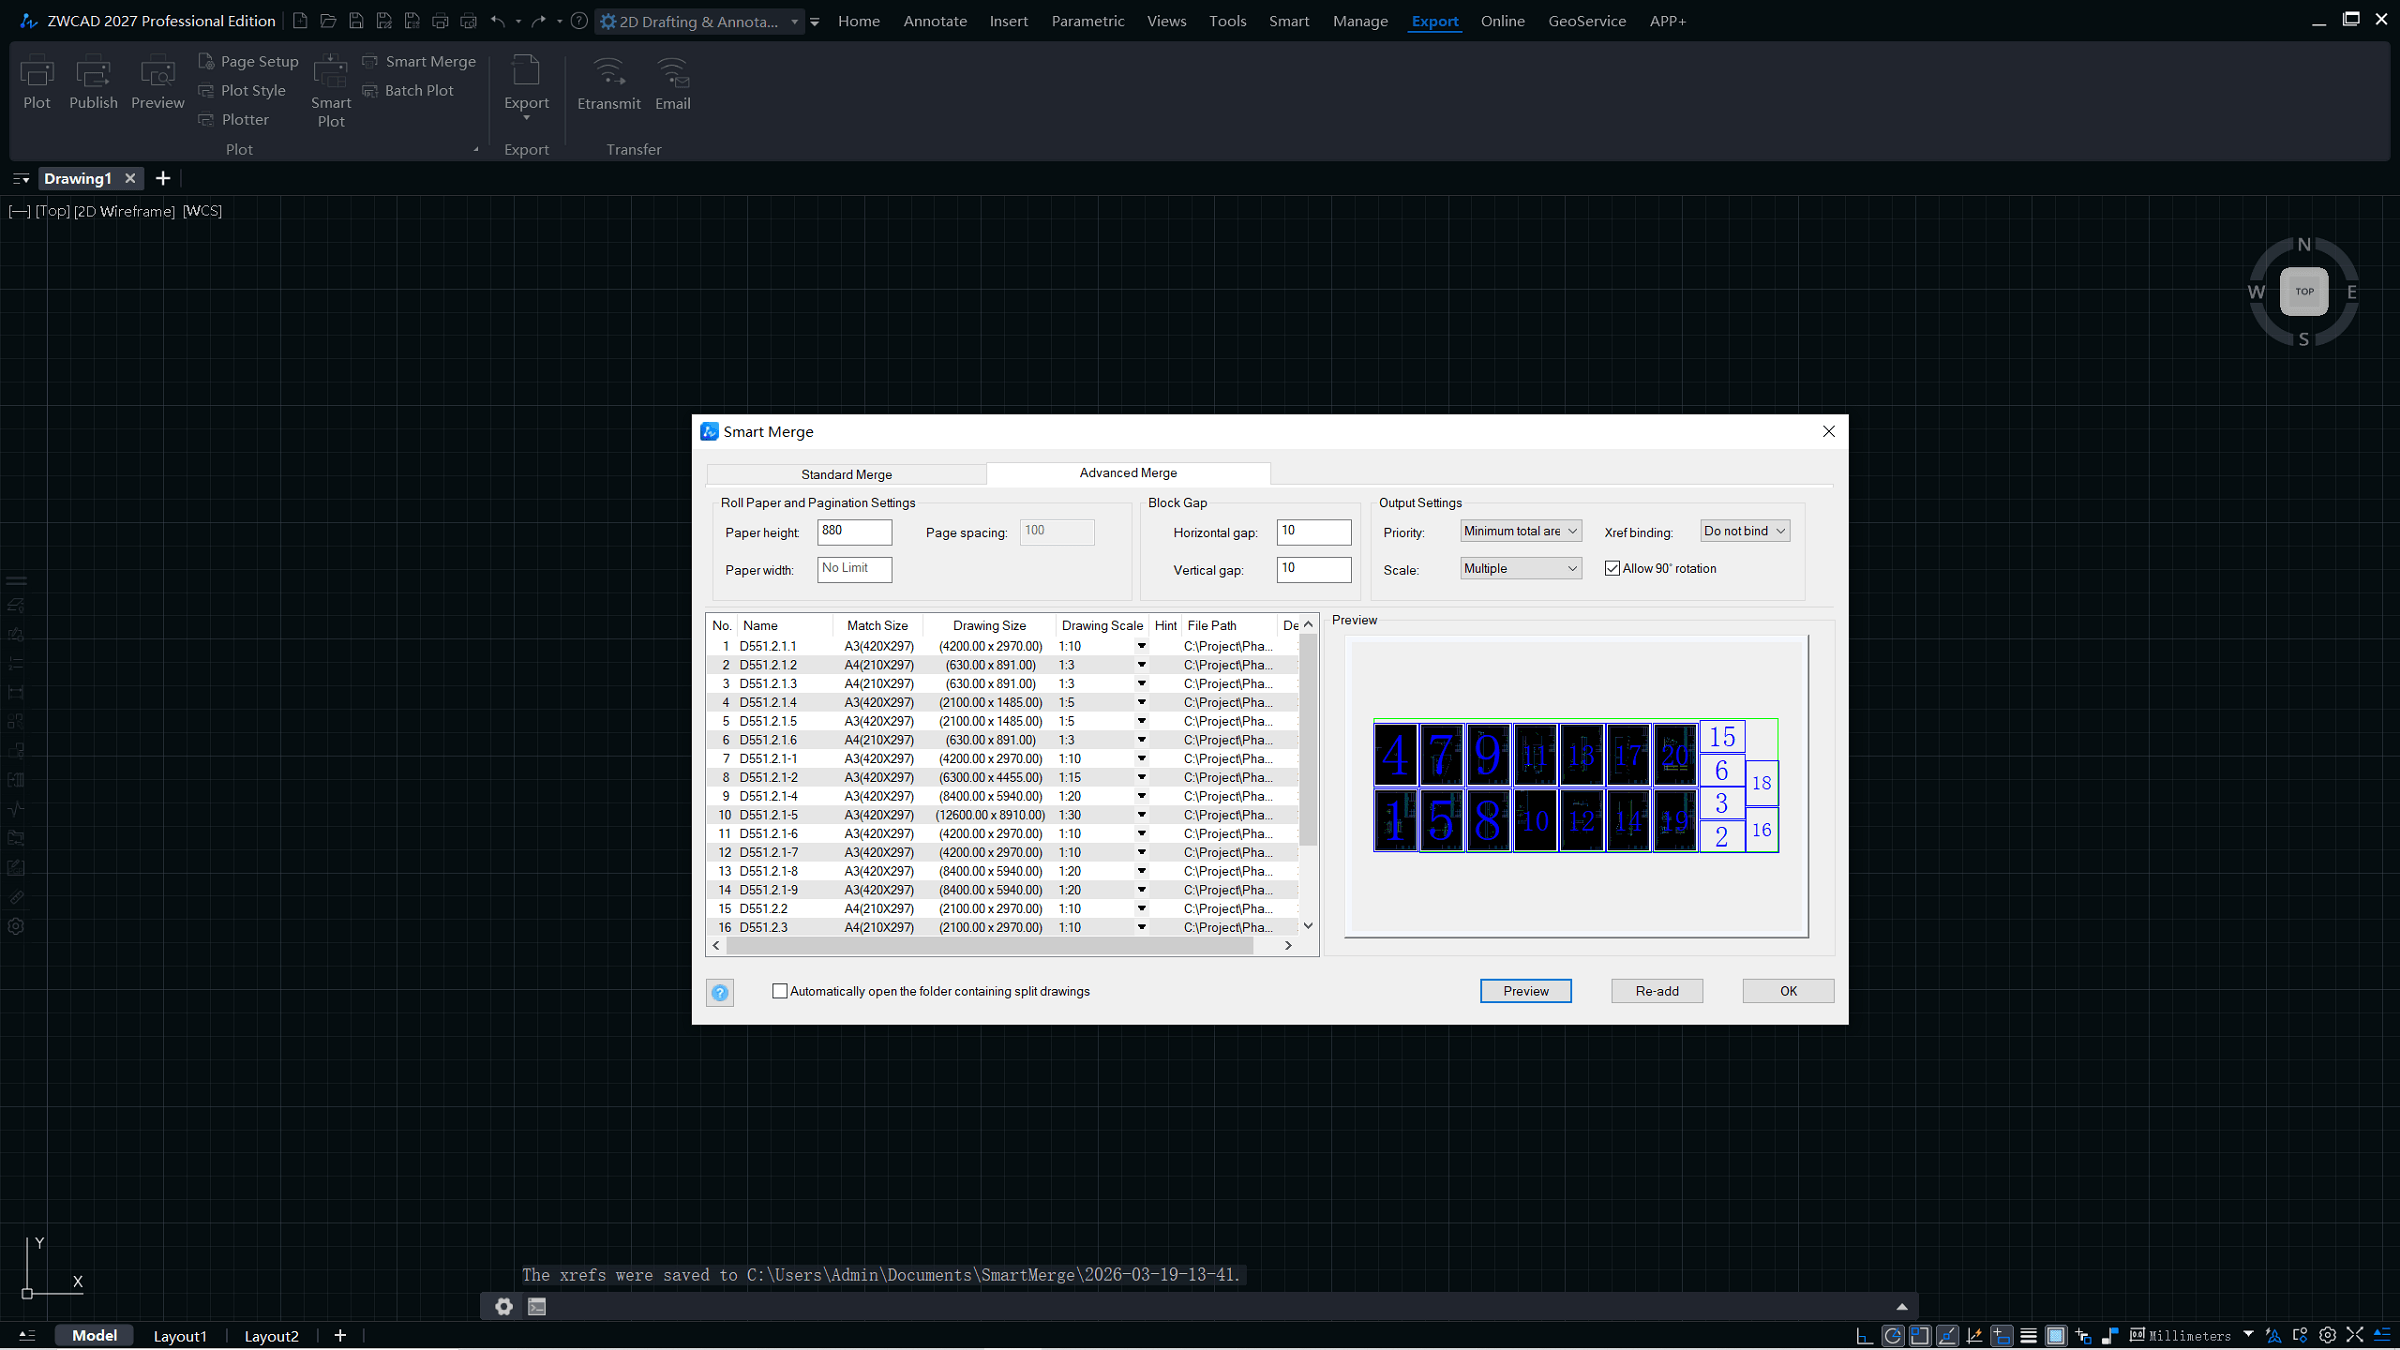Click the Smart Merge help icon

coord(720,992)
